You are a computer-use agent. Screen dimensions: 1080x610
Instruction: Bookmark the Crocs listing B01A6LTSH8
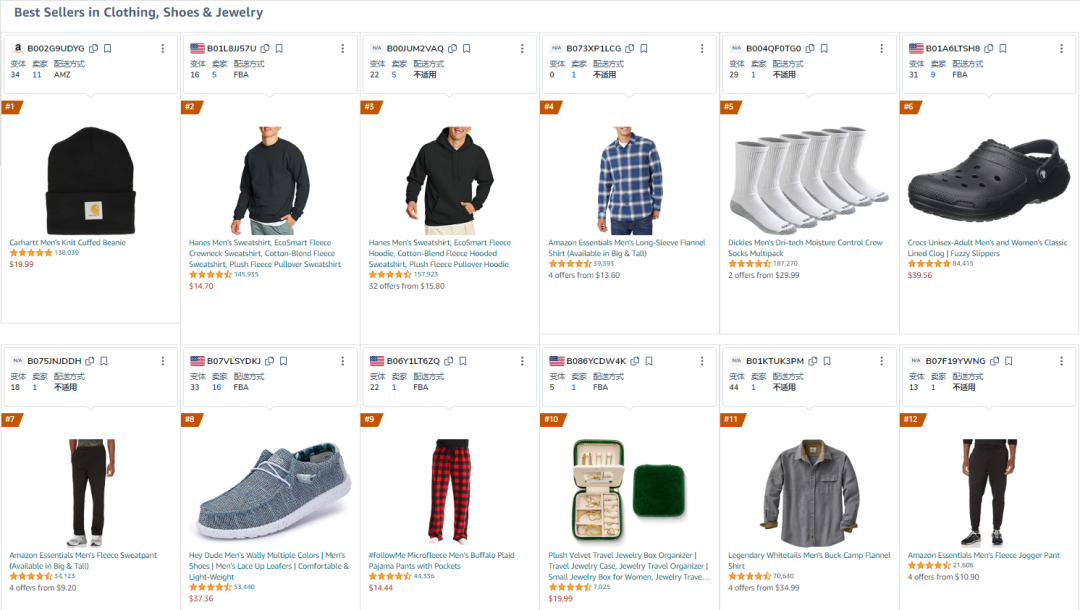tap(1003, 48)
